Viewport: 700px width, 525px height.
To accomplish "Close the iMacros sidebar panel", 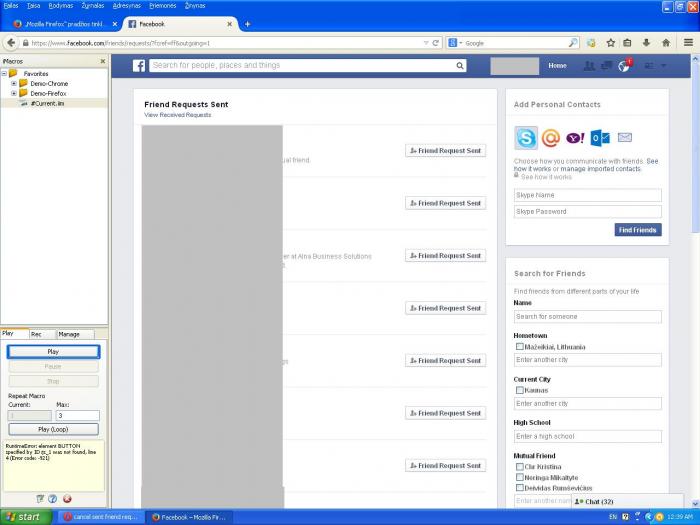I will click(x=103, y=61).
